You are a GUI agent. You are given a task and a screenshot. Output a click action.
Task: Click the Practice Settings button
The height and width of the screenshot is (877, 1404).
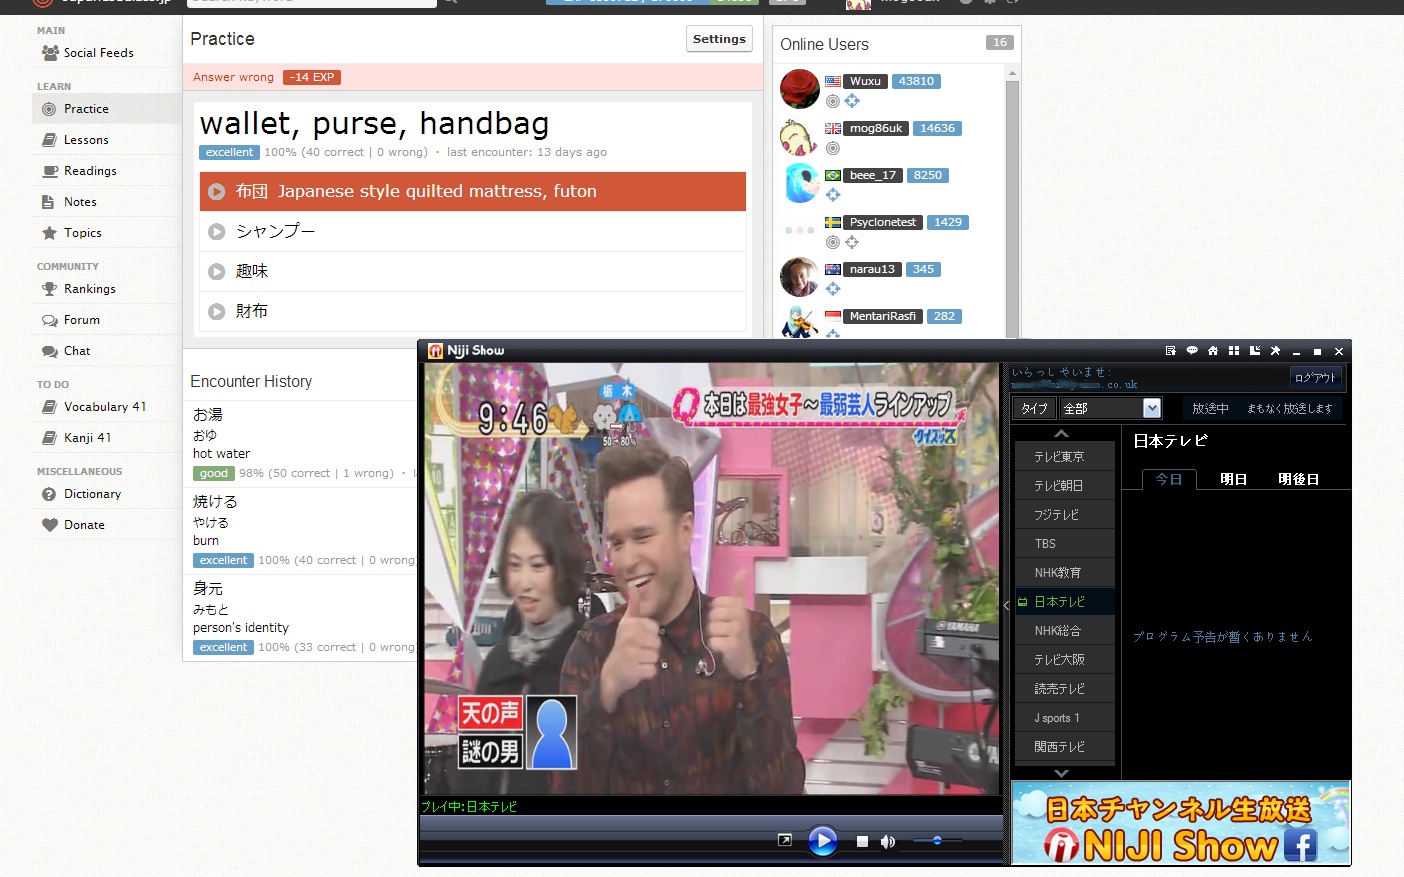pos(719,39)
